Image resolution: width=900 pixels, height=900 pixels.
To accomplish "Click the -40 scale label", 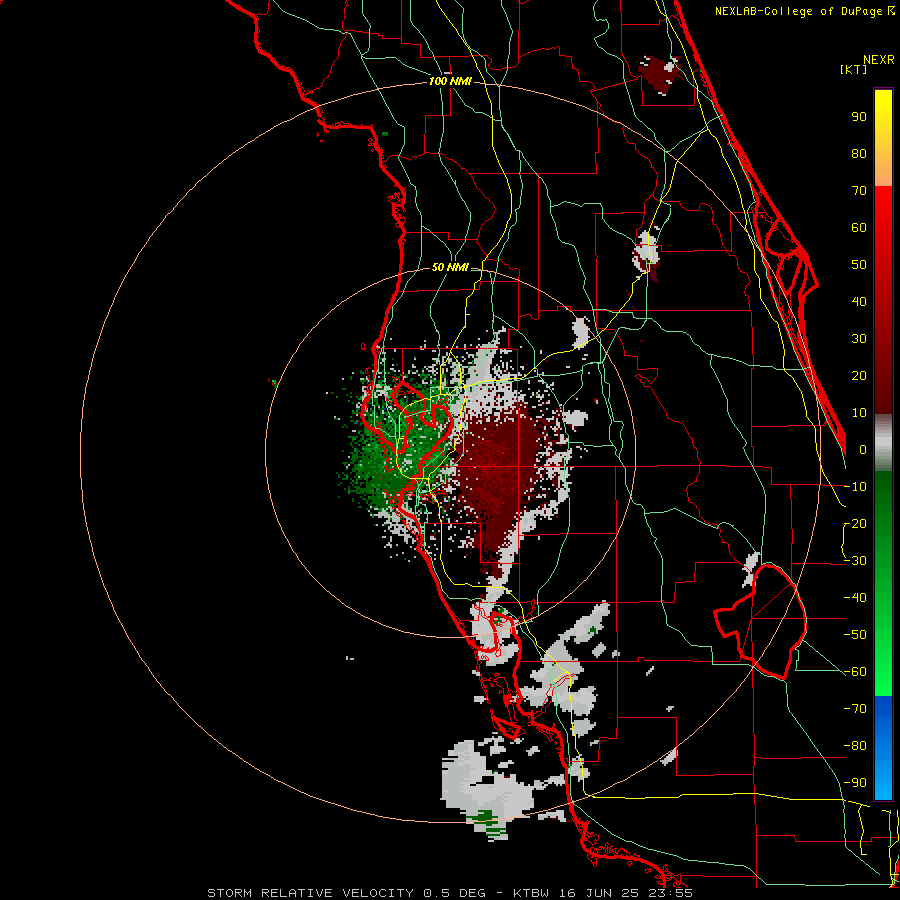I will pyautogui.click(x=855, y=598).
